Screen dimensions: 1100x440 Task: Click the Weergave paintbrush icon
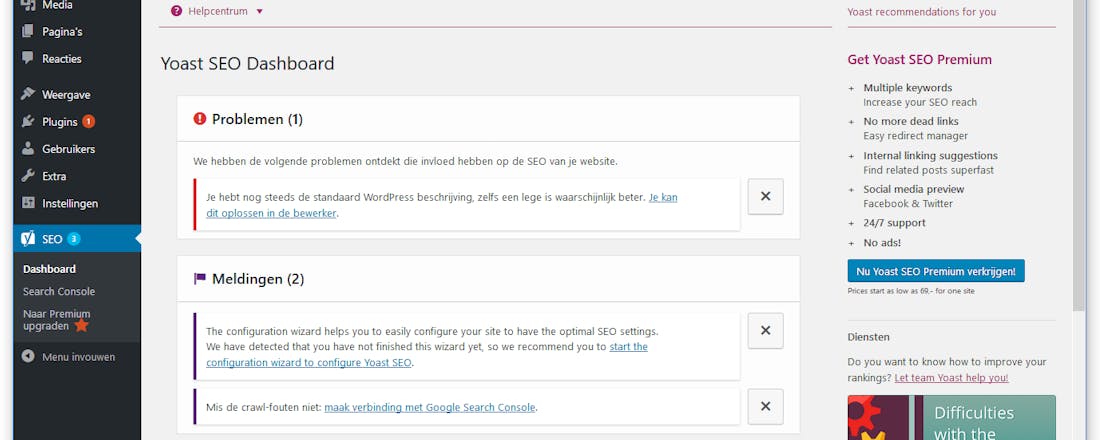[28, 94]
